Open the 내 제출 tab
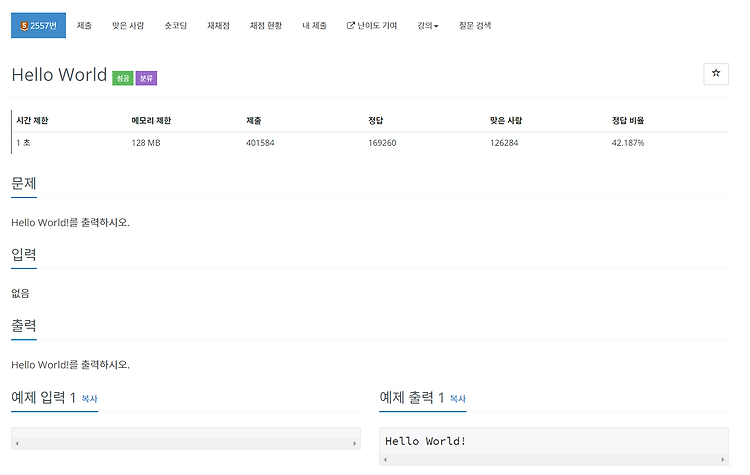This screenshot has height=475, width=750. click(x=314, y=25)
